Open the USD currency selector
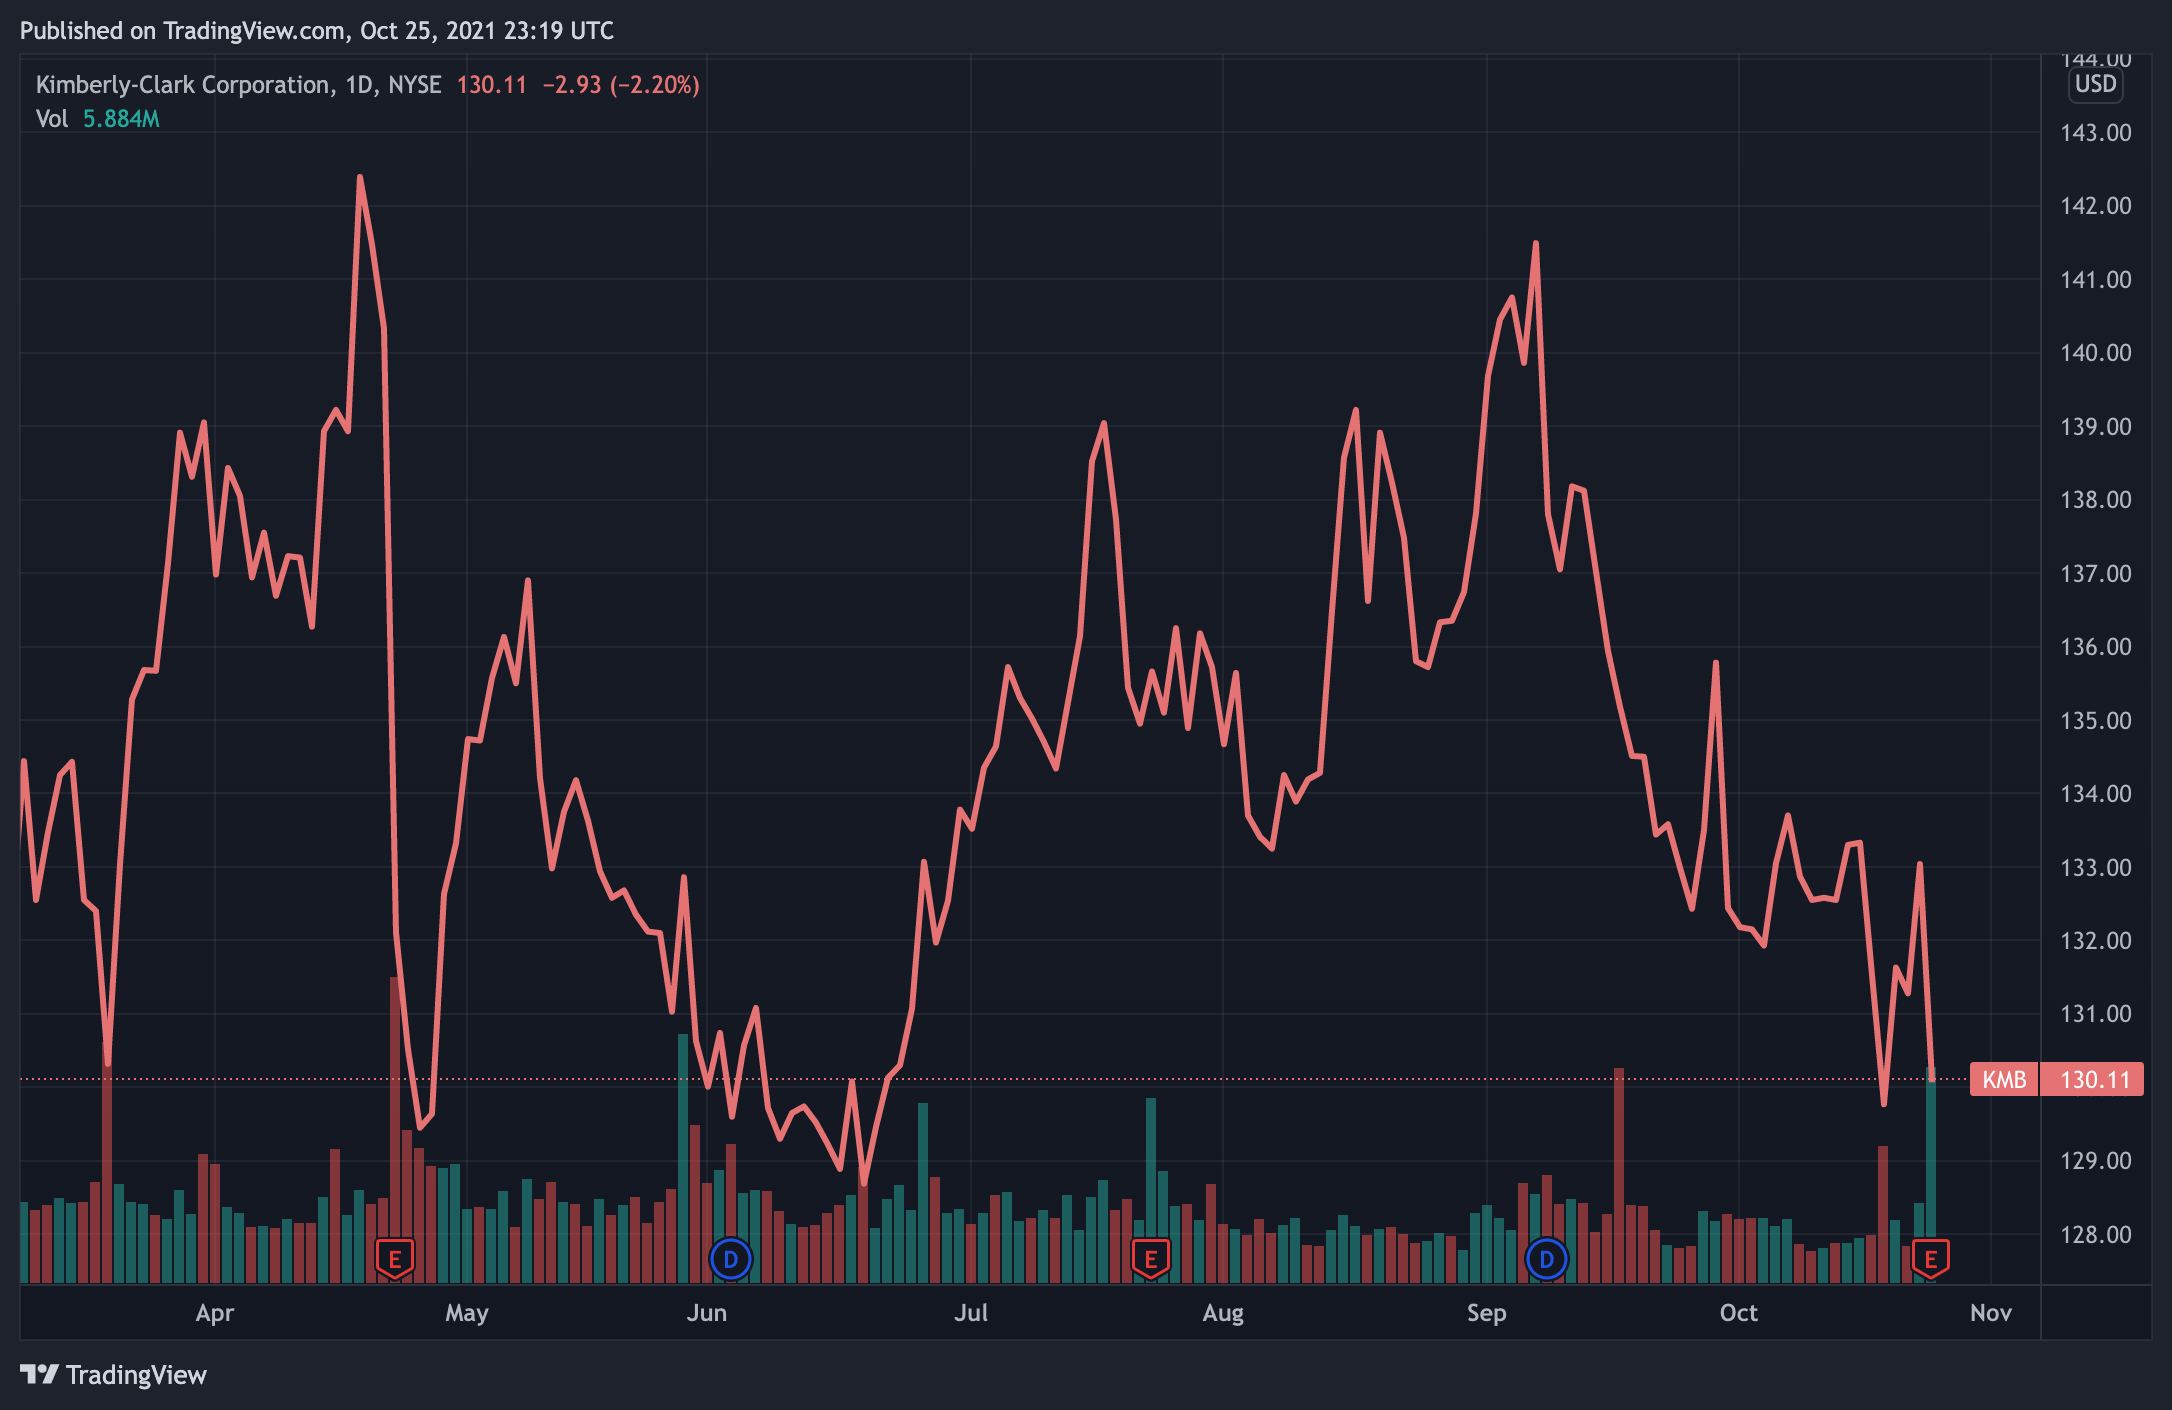Viewport: 2172px width, 1410px height. tap(2095, 84)
